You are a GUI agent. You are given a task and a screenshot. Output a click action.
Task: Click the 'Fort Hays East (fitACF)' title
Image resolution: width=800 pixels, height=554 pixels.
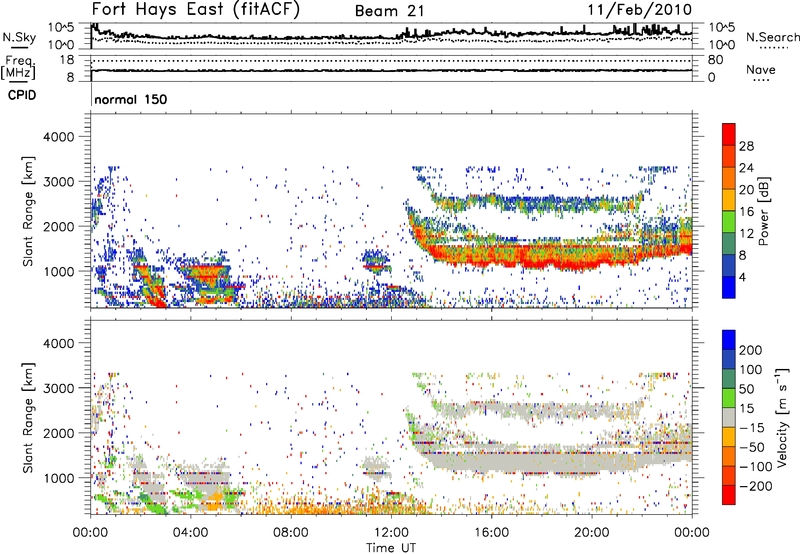pyautogui.click(x=196, y=10)
